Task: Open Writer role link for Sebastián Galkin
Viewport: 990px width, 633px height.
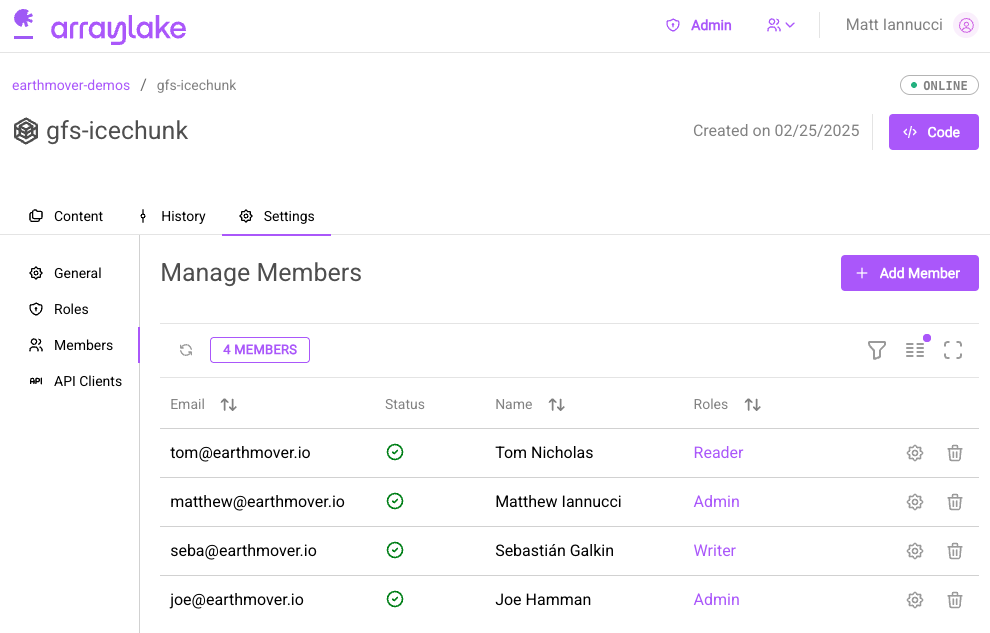Action: click(x=714, y=551)
